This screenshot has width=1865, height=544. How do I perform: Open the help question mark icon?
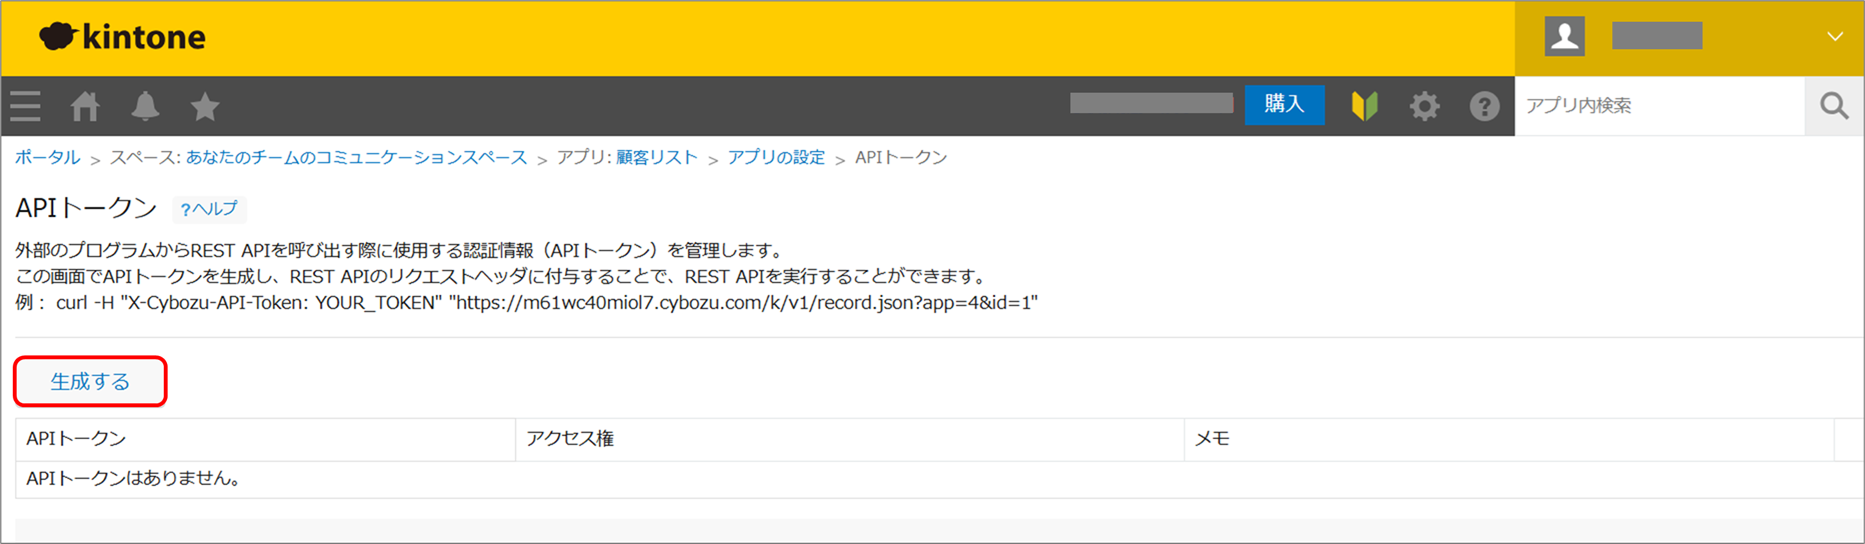pyautogui.click(x=1485, y=106)
